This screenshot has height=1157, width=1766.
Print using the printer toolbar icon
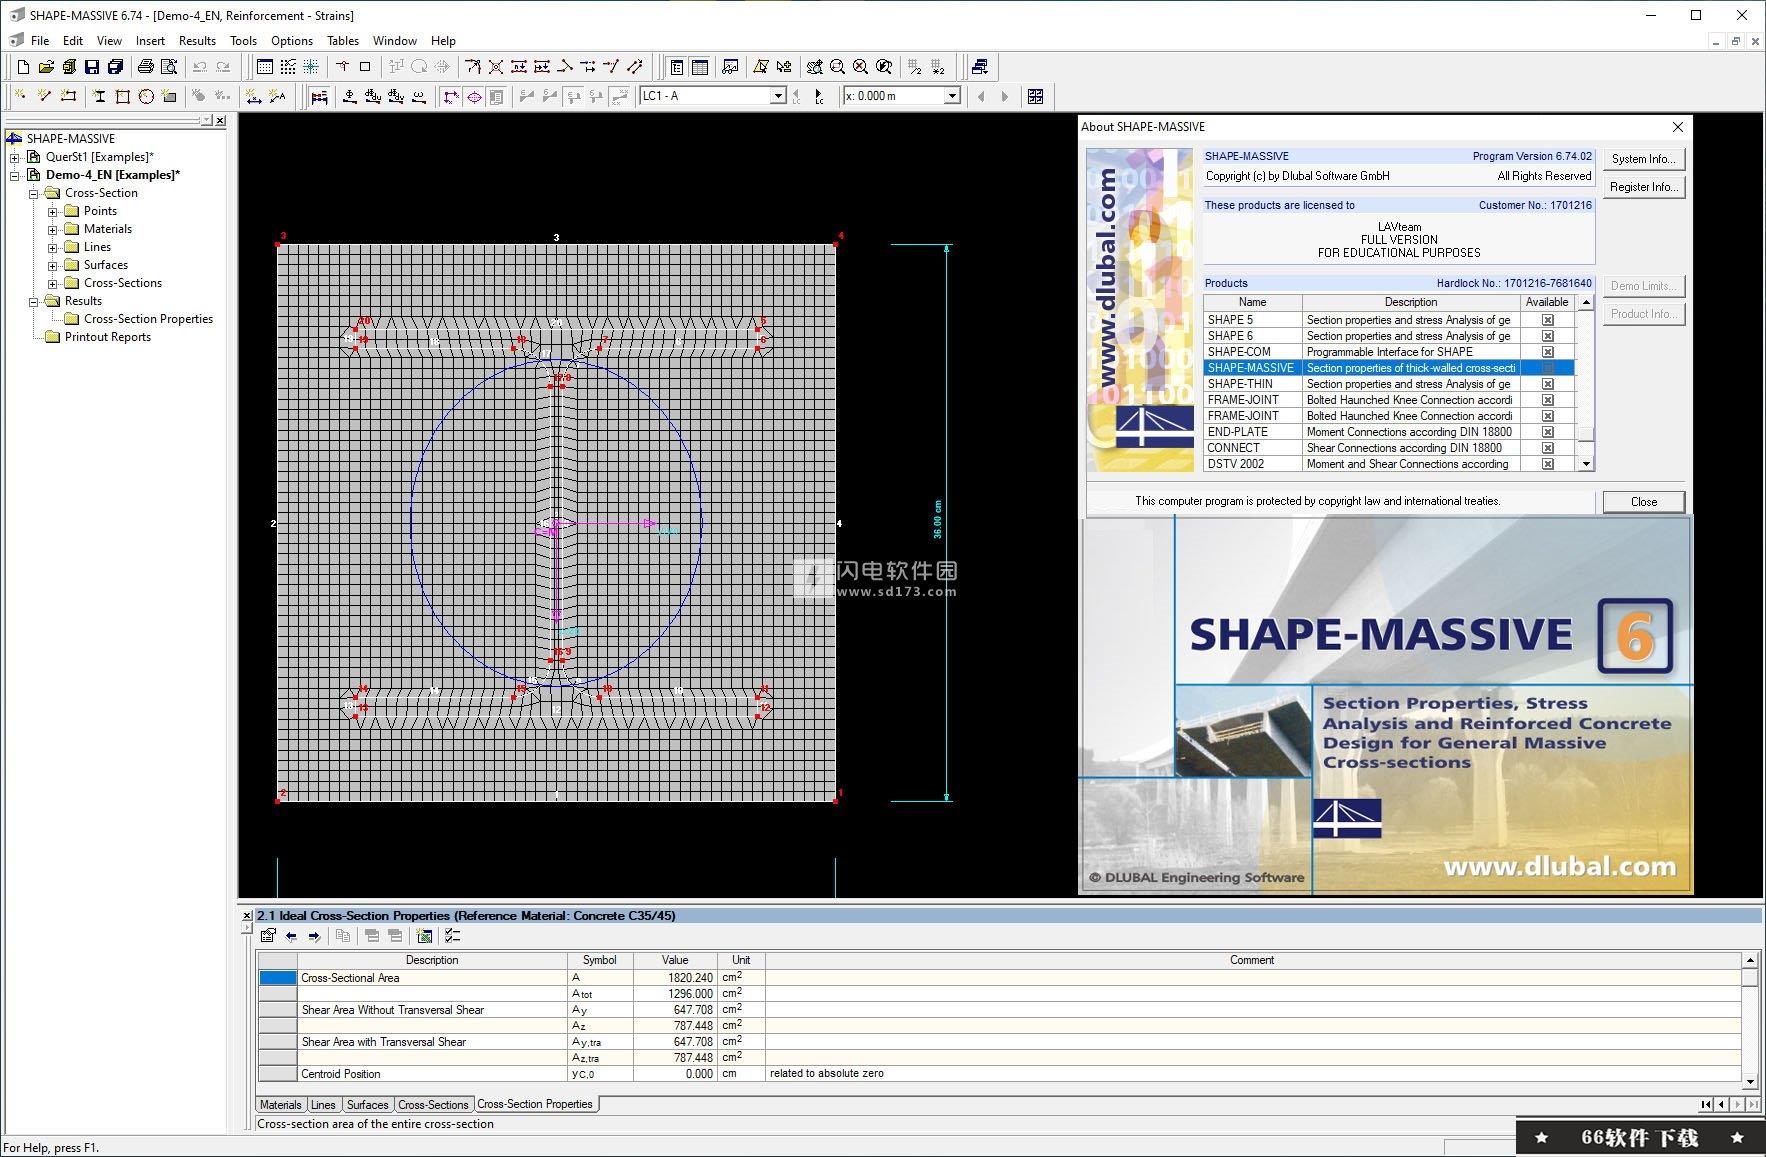pyautogui.click(x=146, y=67)
